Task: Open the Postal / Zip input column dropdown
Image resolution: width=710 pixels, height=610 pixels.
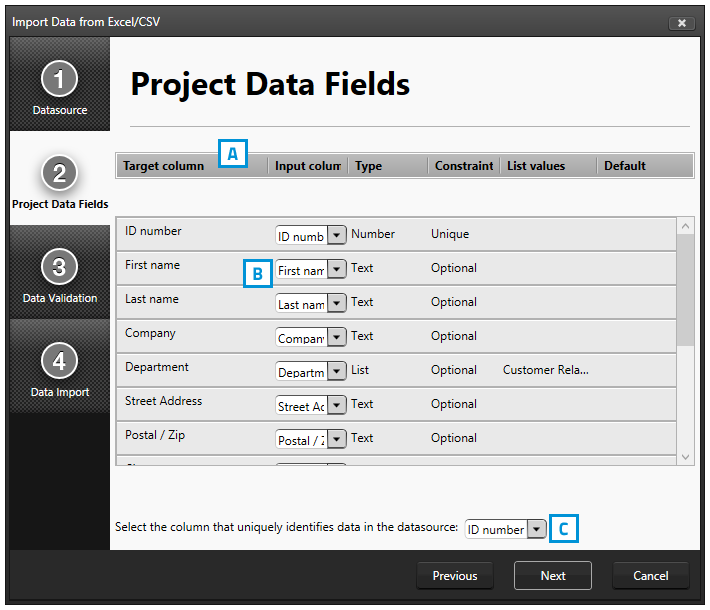Action: click(x=336, y=439)
